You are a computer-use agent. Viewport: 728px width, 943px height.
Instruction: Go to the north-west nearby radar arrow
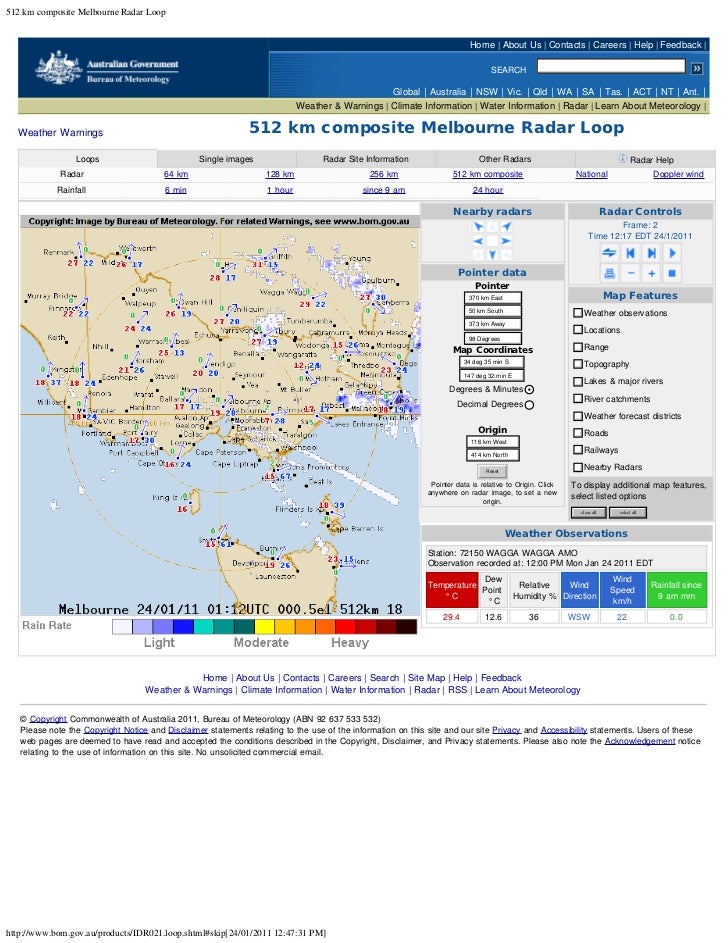[x=479, y=227]
